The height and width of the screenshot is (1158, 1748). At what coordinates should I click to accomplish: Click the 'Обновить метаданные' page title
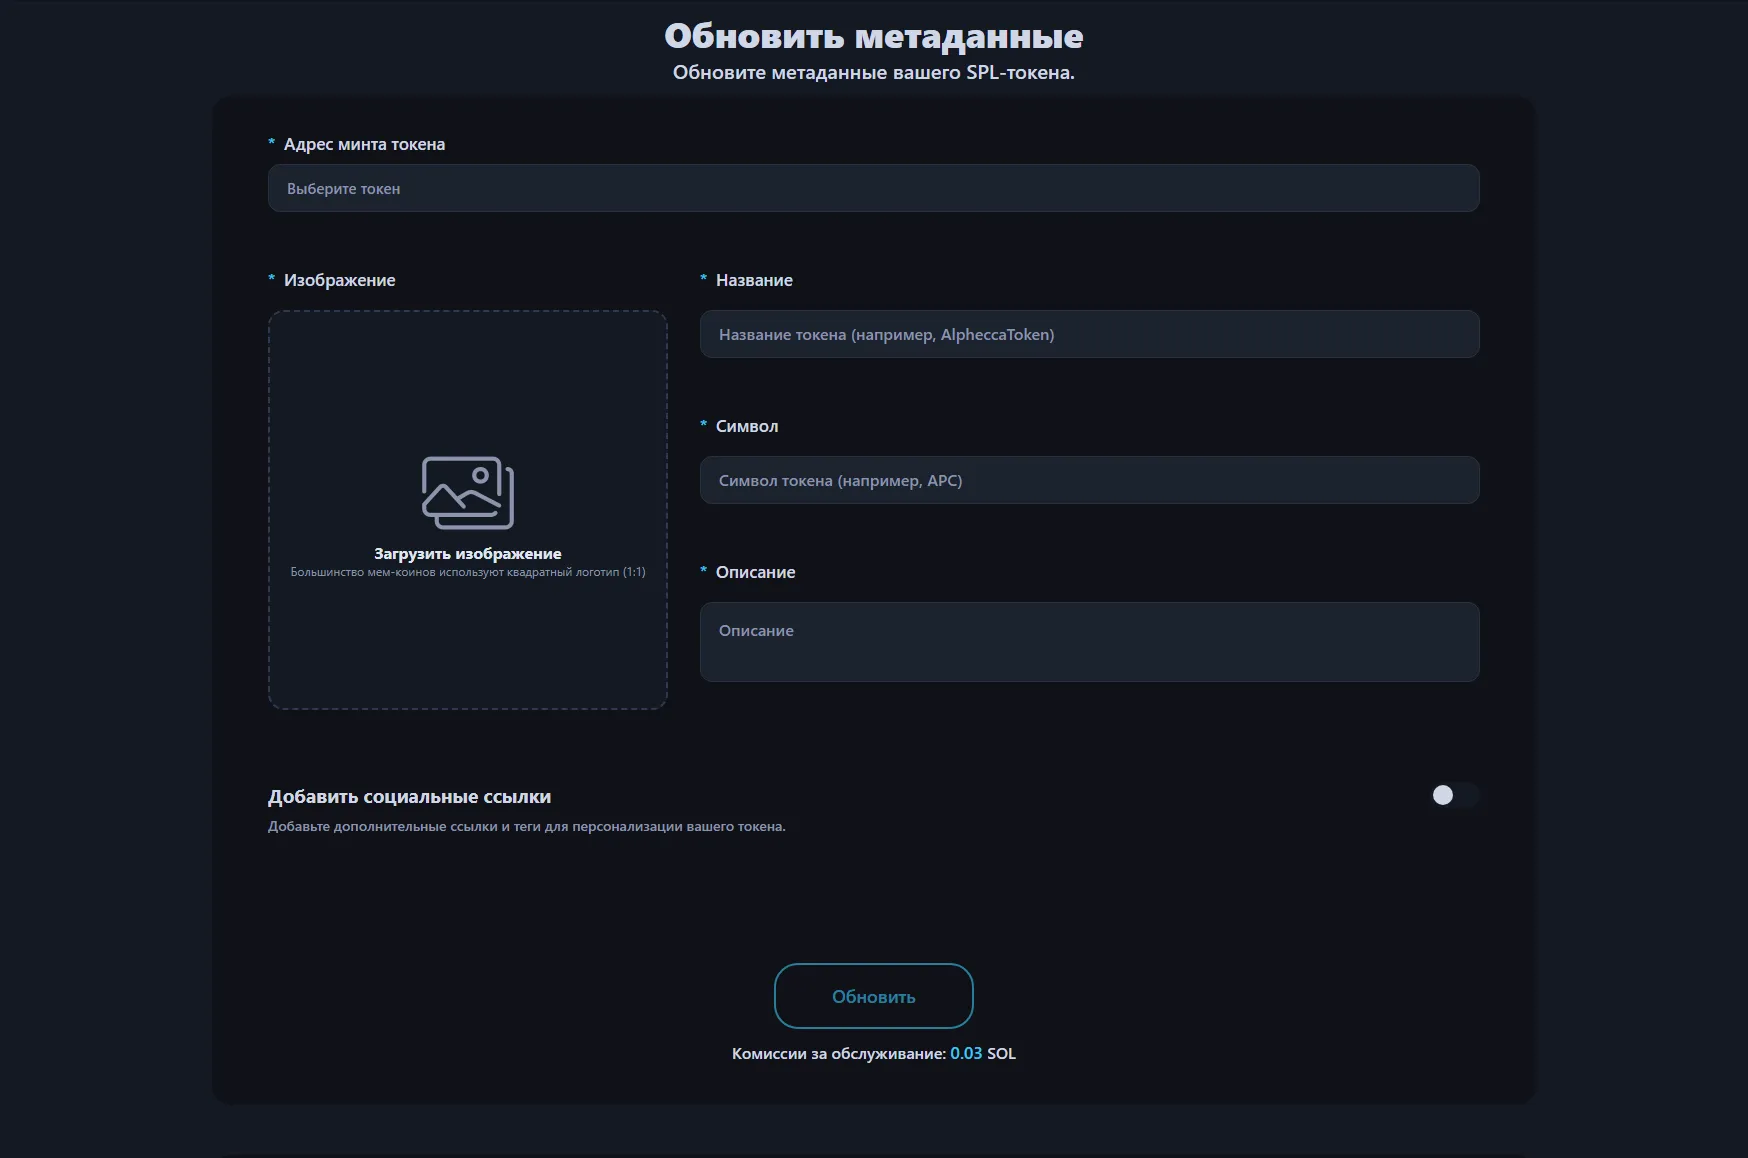pyautogui.click(x=873, y=37)
